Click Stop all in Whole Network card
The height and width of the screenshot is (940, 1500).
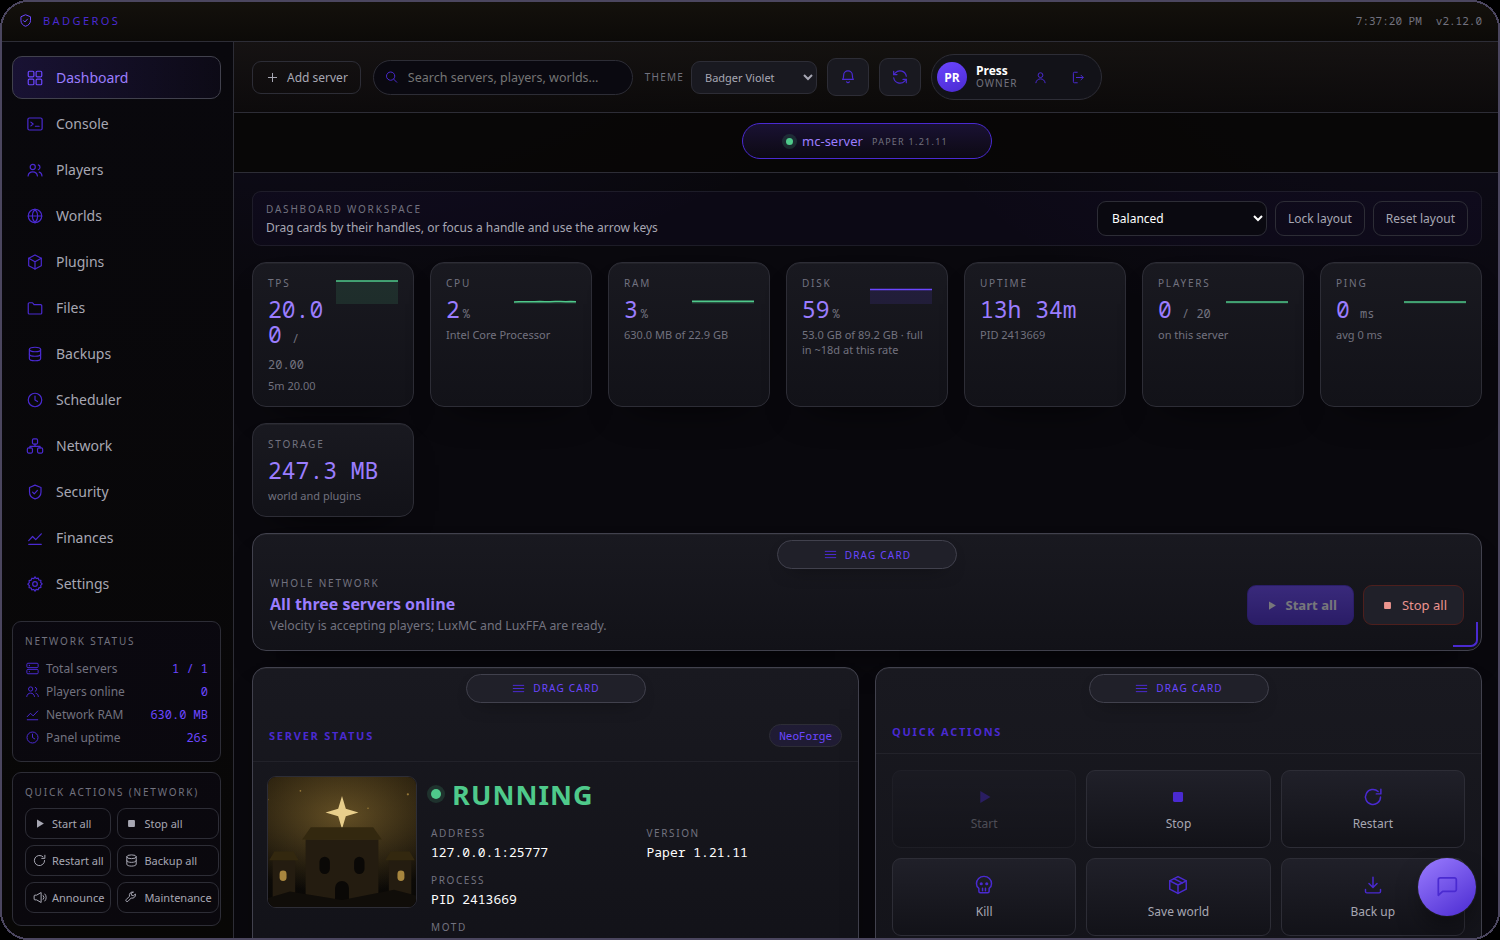coord(1413,605)
